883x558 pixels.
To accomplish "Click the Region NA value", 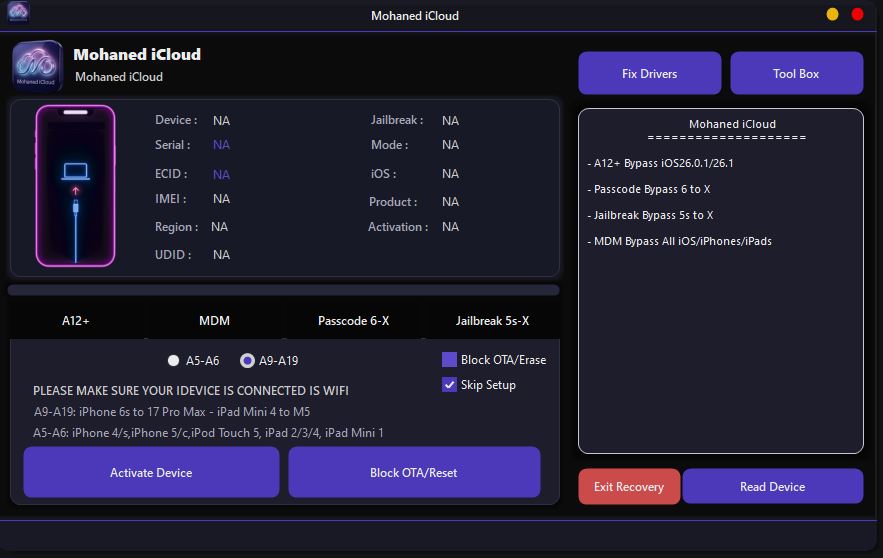I will (220, 227).
